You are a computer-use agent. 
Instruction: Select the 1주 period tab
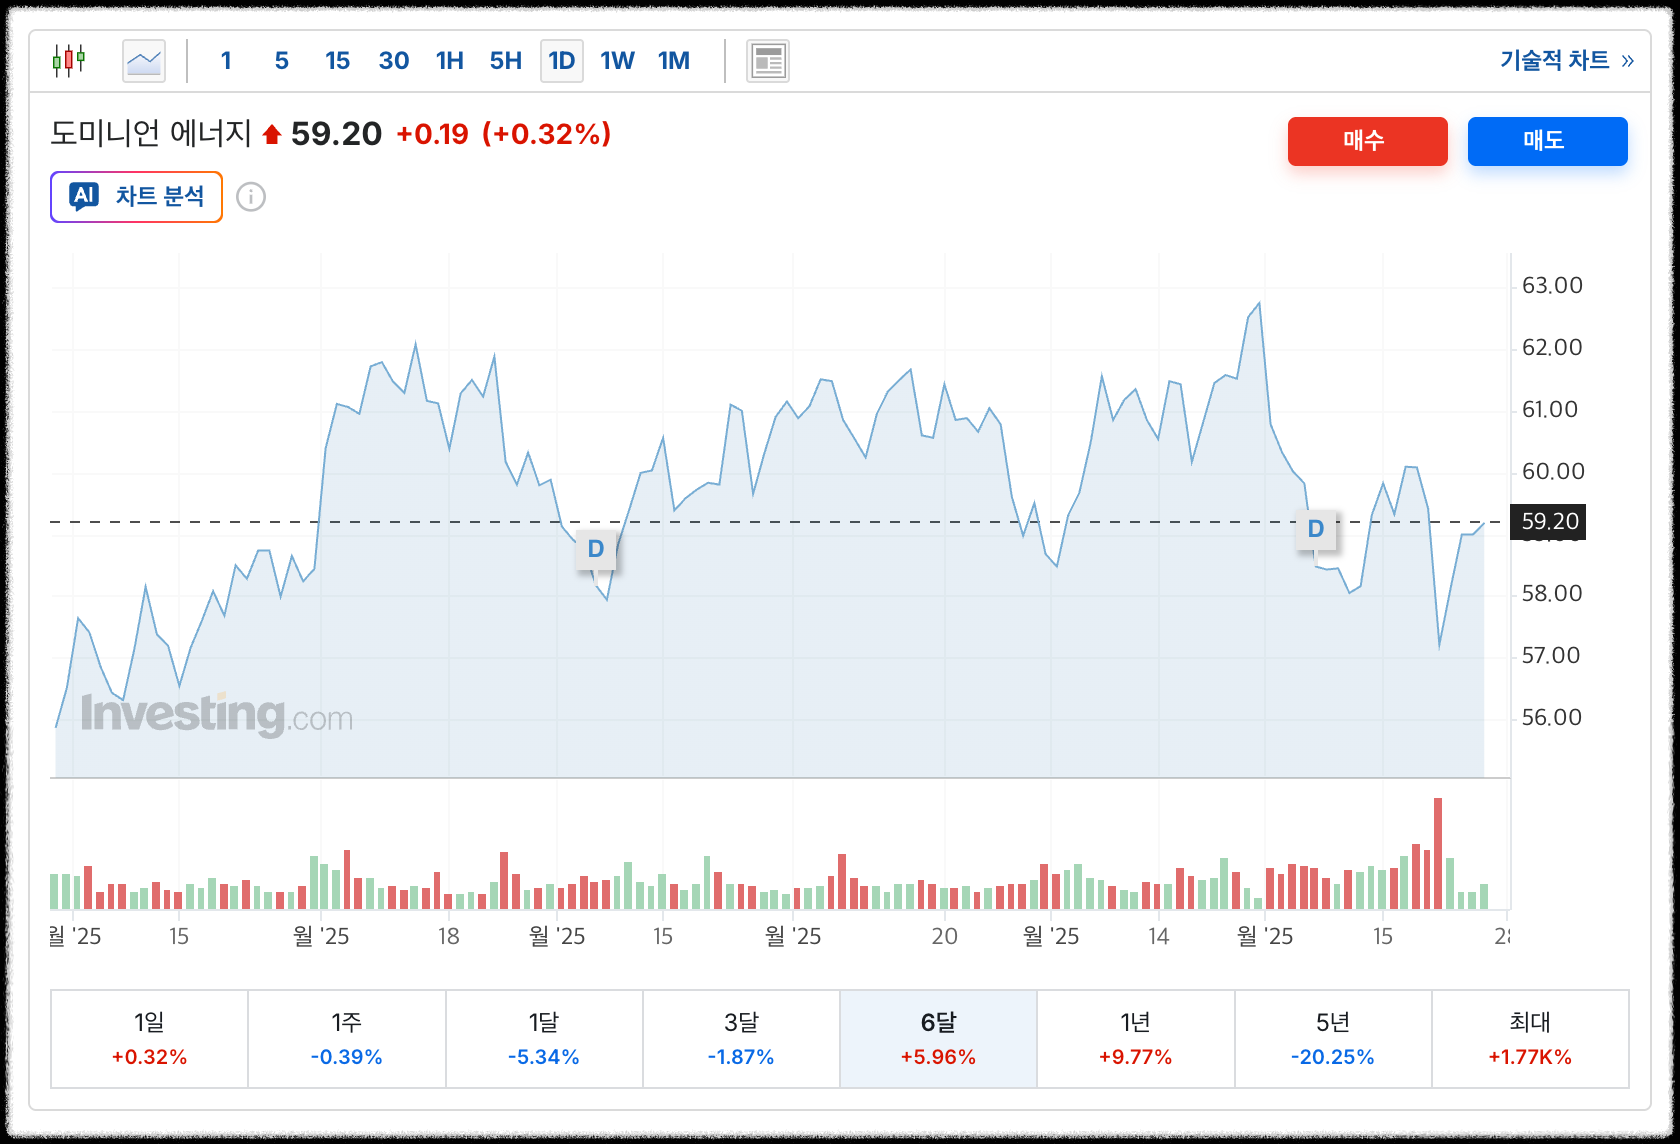pos(347,1039)
